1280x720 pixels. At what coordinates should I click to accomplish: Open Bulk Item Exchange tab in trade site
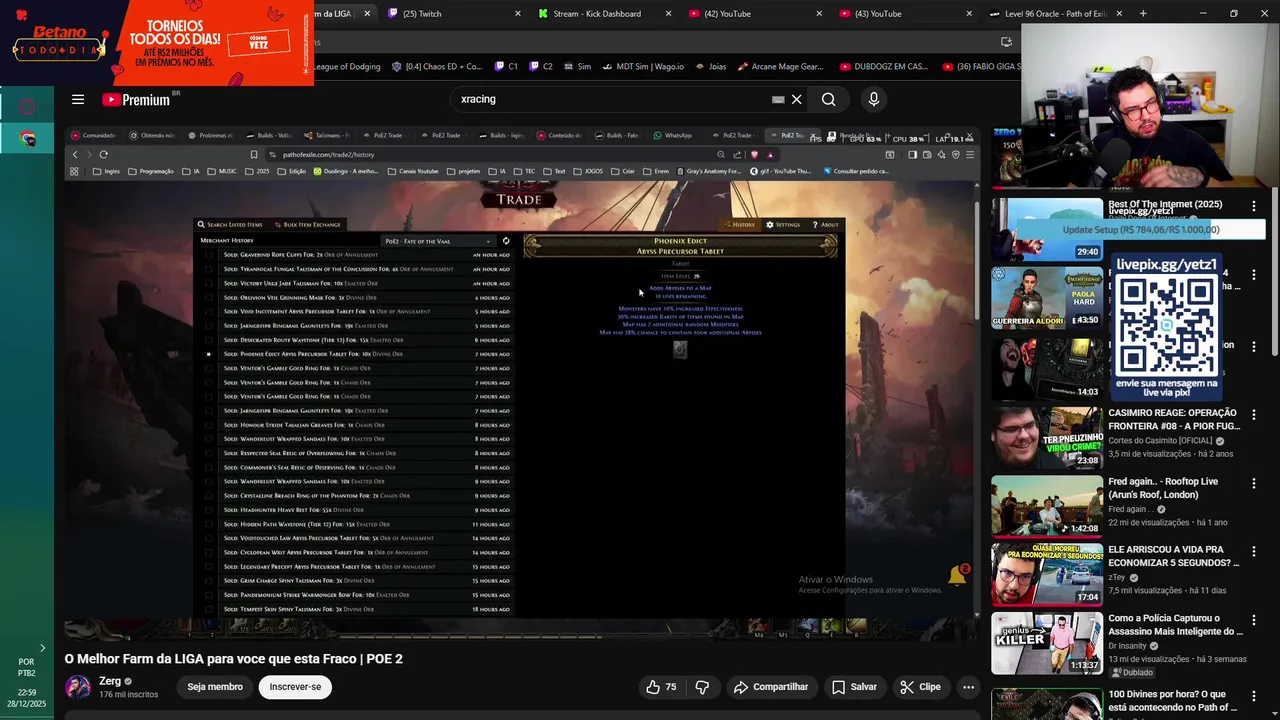coord(307,225)
